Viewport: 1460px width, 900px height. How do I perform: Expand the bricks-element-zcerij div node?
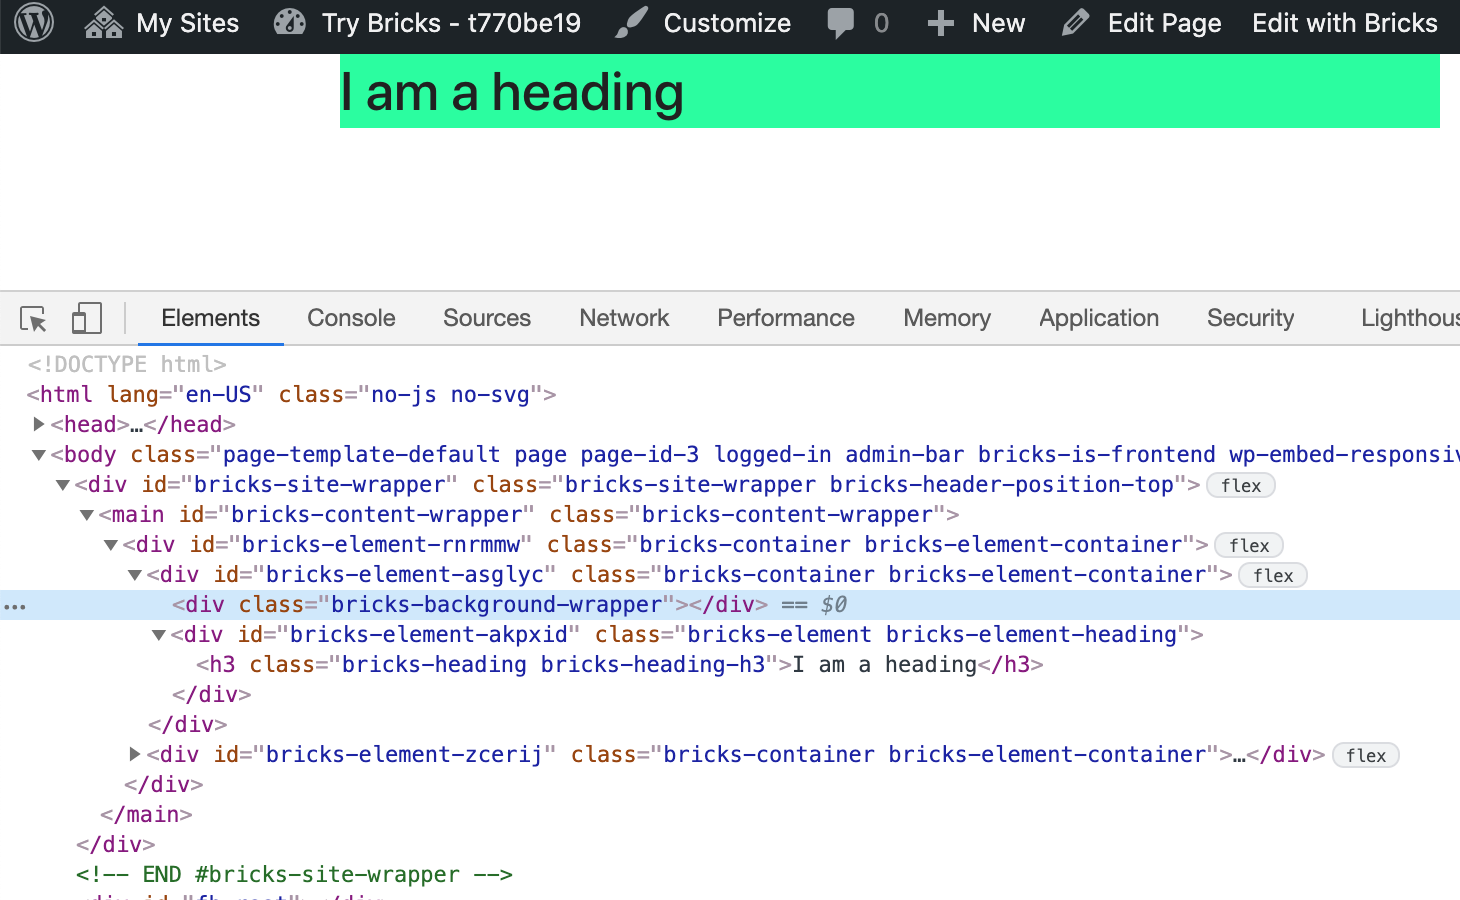click(134, 754)
